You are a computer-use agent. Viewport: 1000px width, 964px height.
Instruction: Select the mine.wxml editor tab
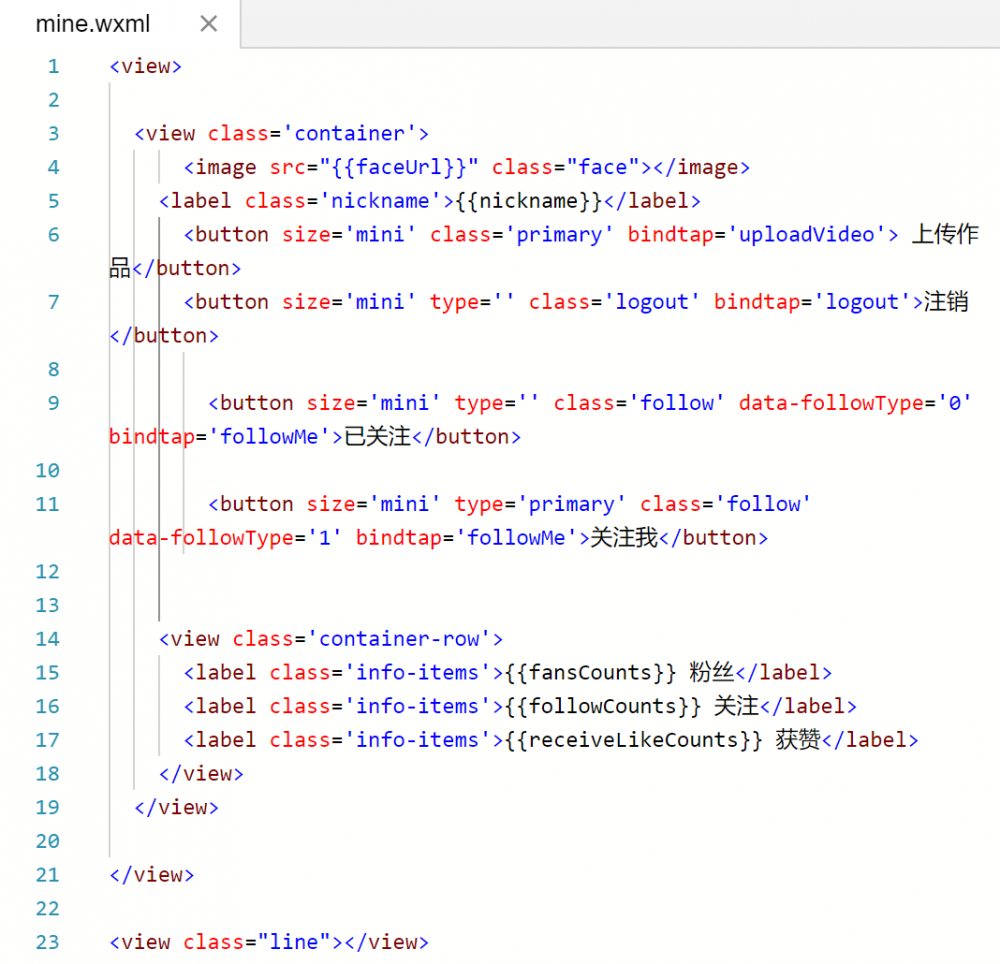click(x=120, y=24)
